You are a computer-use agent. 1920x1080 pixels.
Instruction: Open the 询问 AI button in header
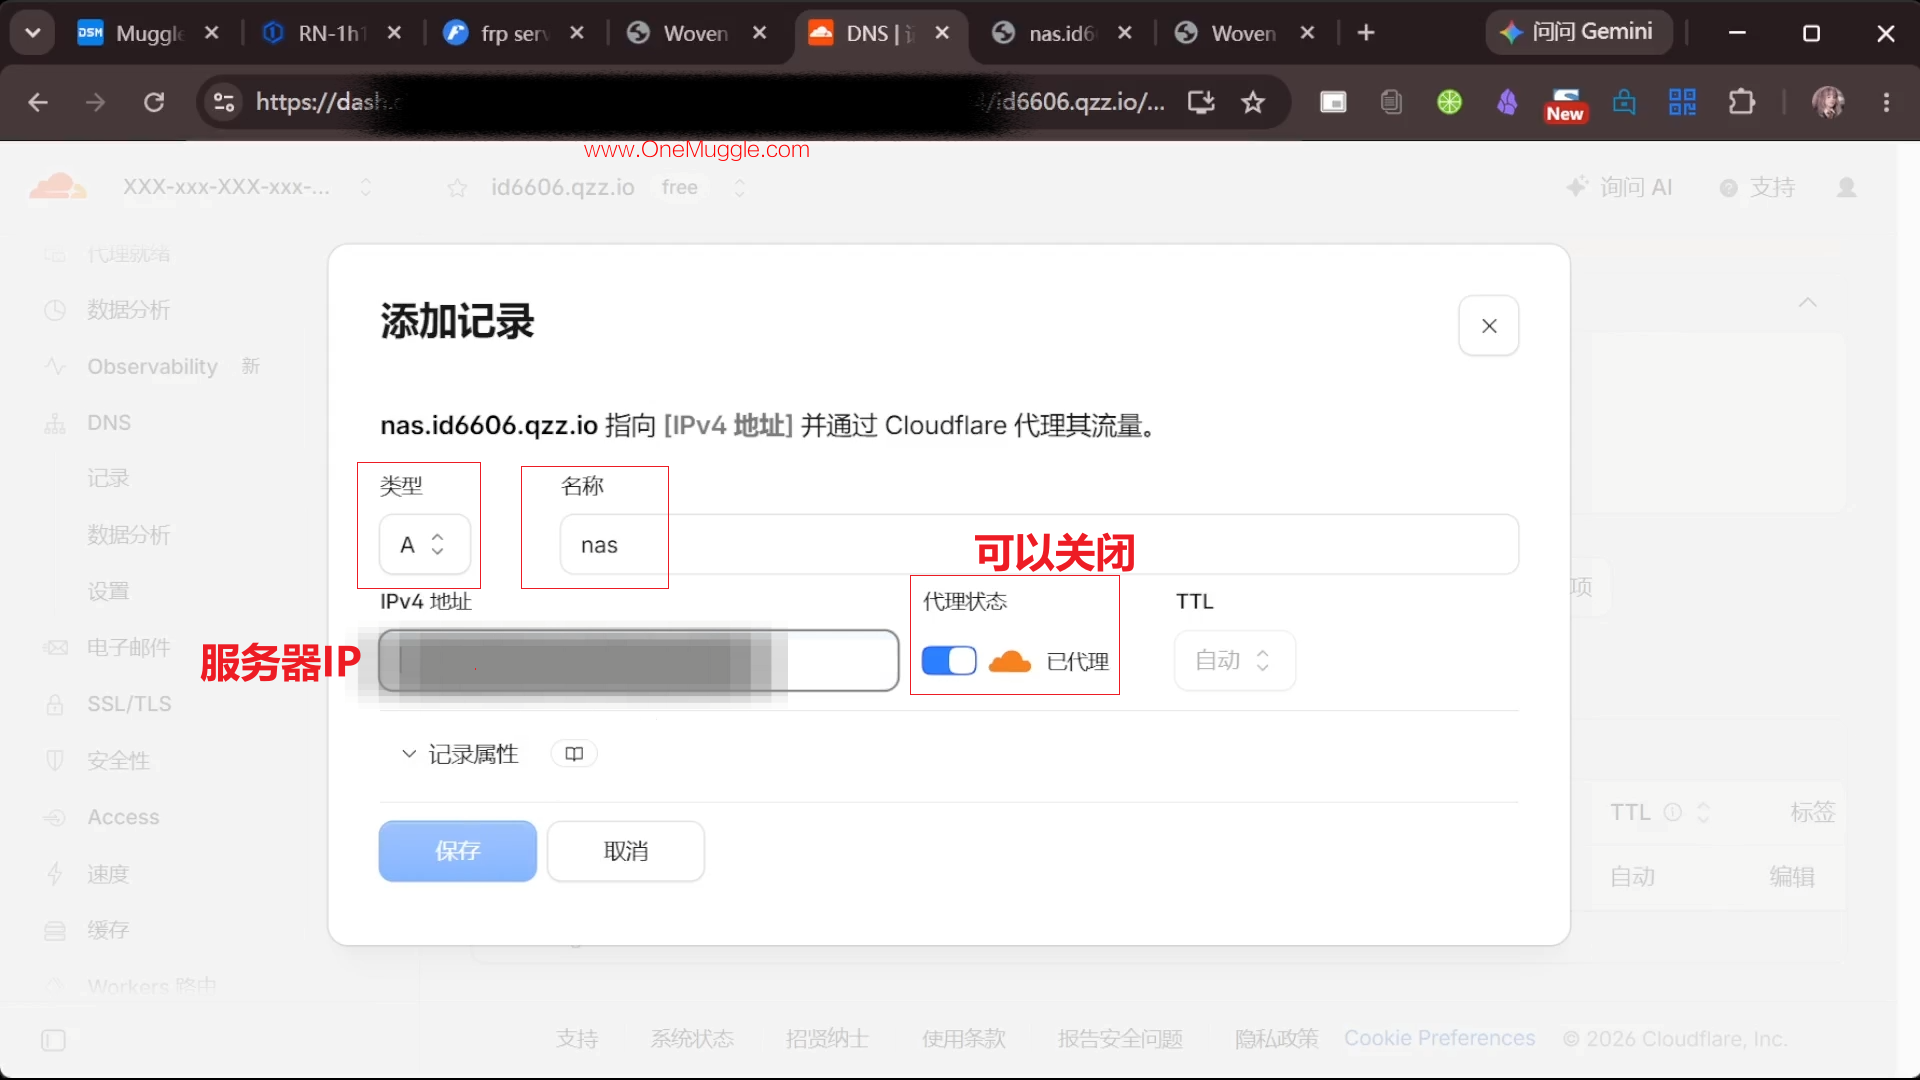pos(1619,187)
